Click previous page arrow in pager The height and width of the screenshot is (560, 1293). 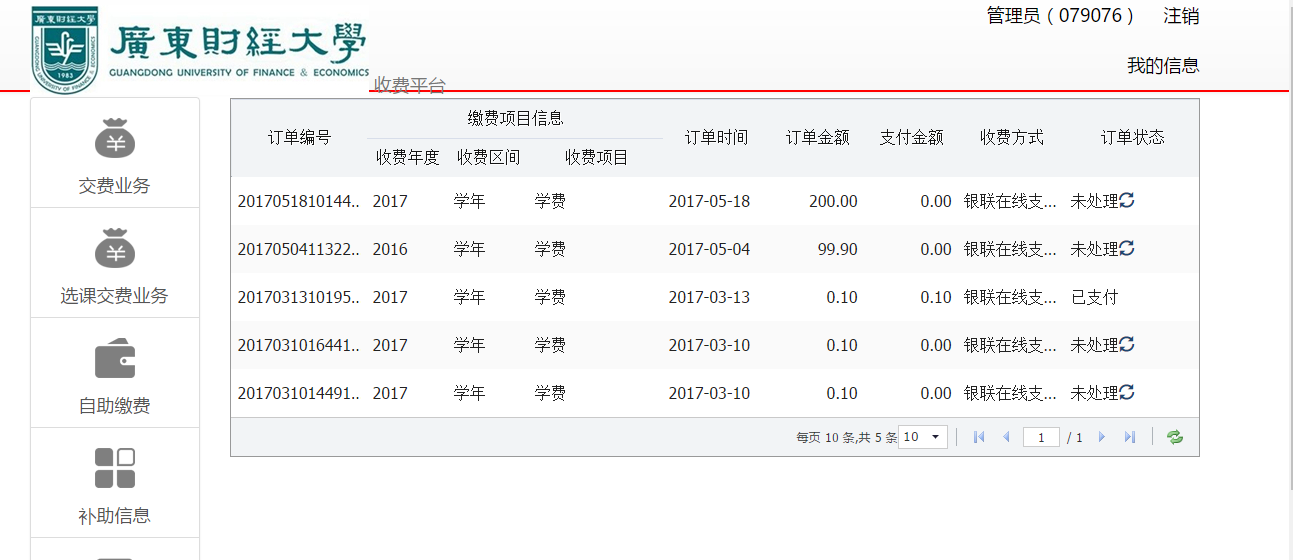[1006, 437]
